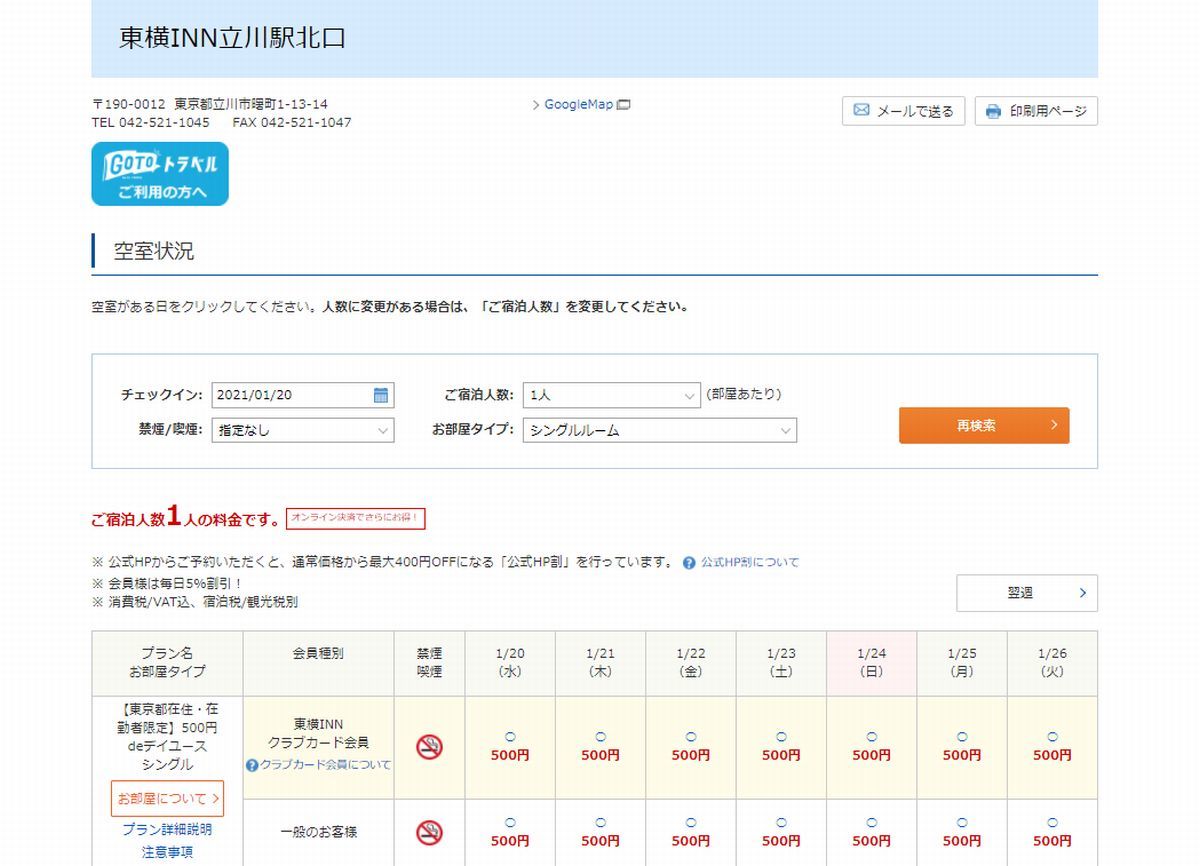
Task: Select general guest 500円 on 1/24
Action: 871,841
